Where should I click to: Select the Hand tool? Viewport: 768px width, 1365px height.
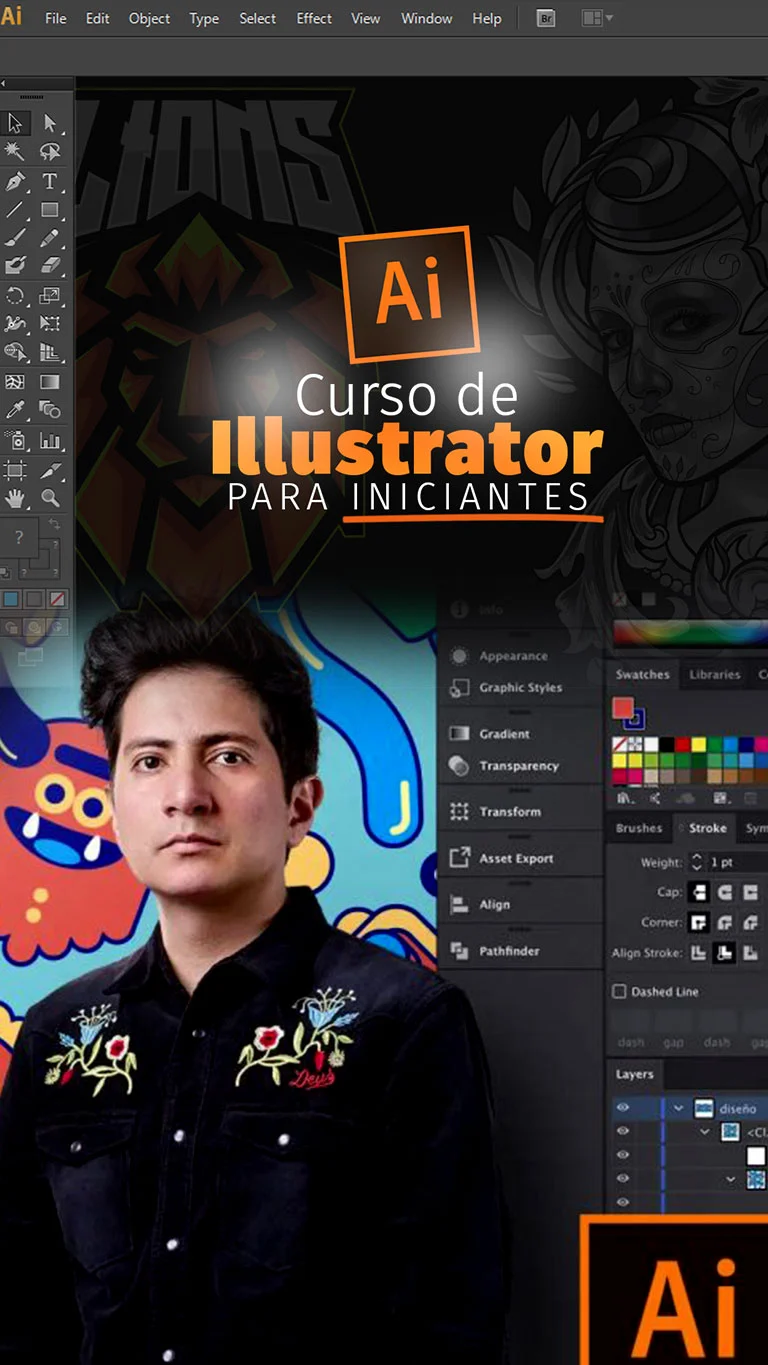[15, 498]
